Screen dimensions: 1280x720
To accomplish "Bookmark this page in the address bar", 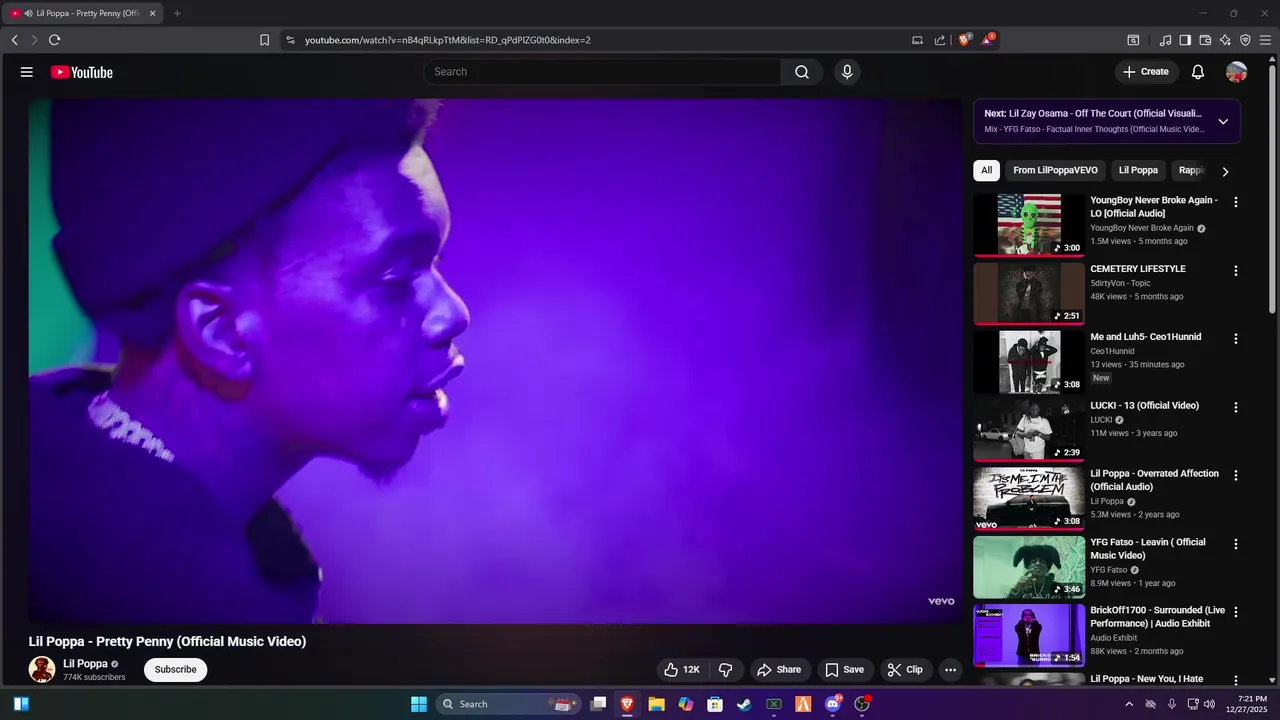I will [x=264, y=40].
